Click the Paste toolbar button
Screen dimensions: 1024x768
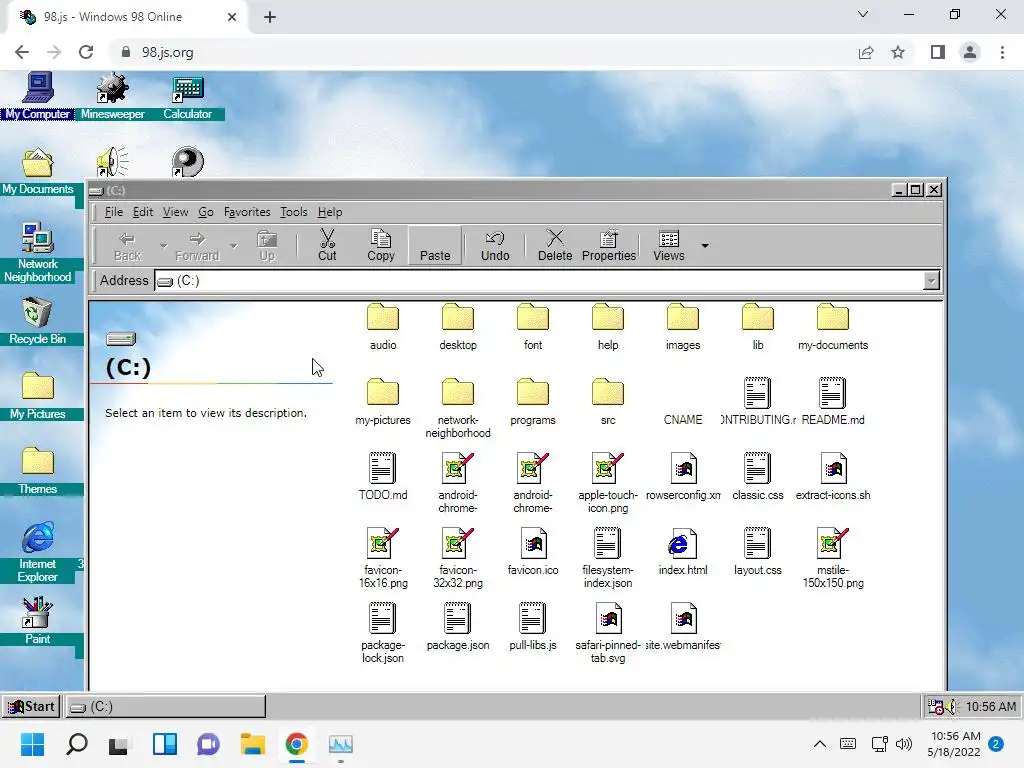click(435, 246)
